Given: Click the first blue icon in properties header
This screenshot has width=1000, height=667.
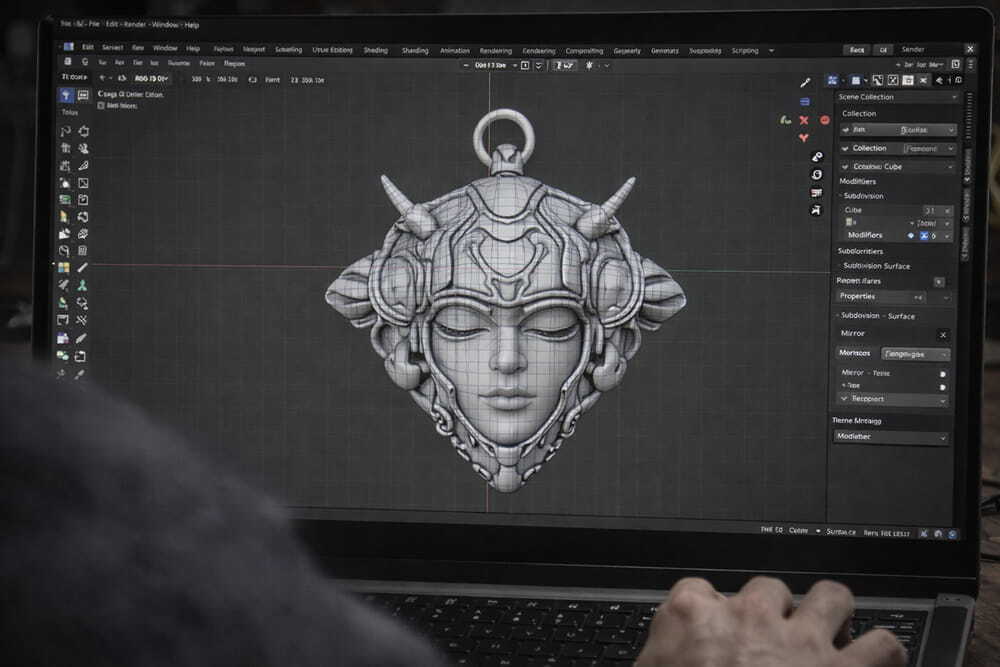Looking at the screenshot, I should 832,80.
